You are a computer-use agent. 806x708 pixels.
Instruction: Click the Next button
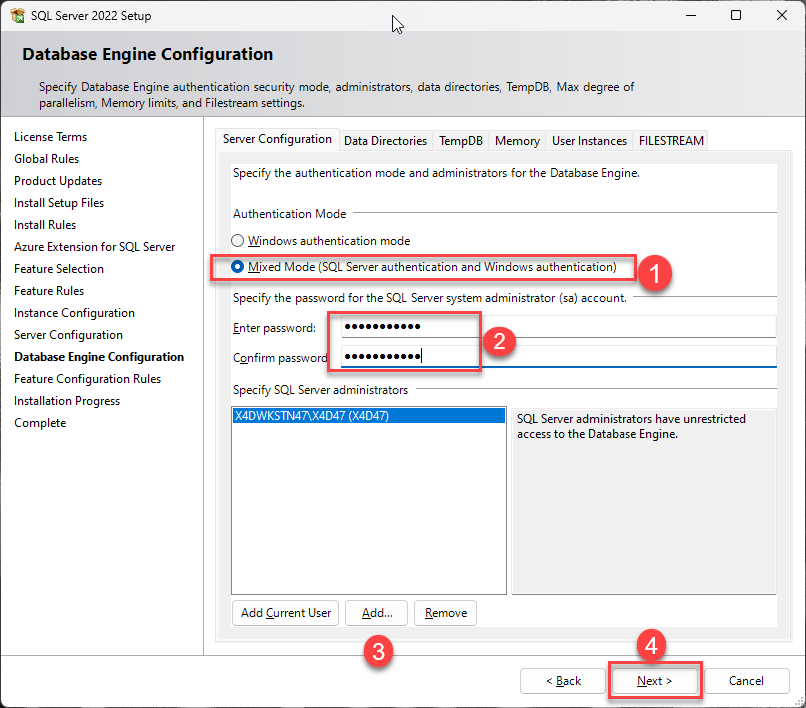pos(655,681)
